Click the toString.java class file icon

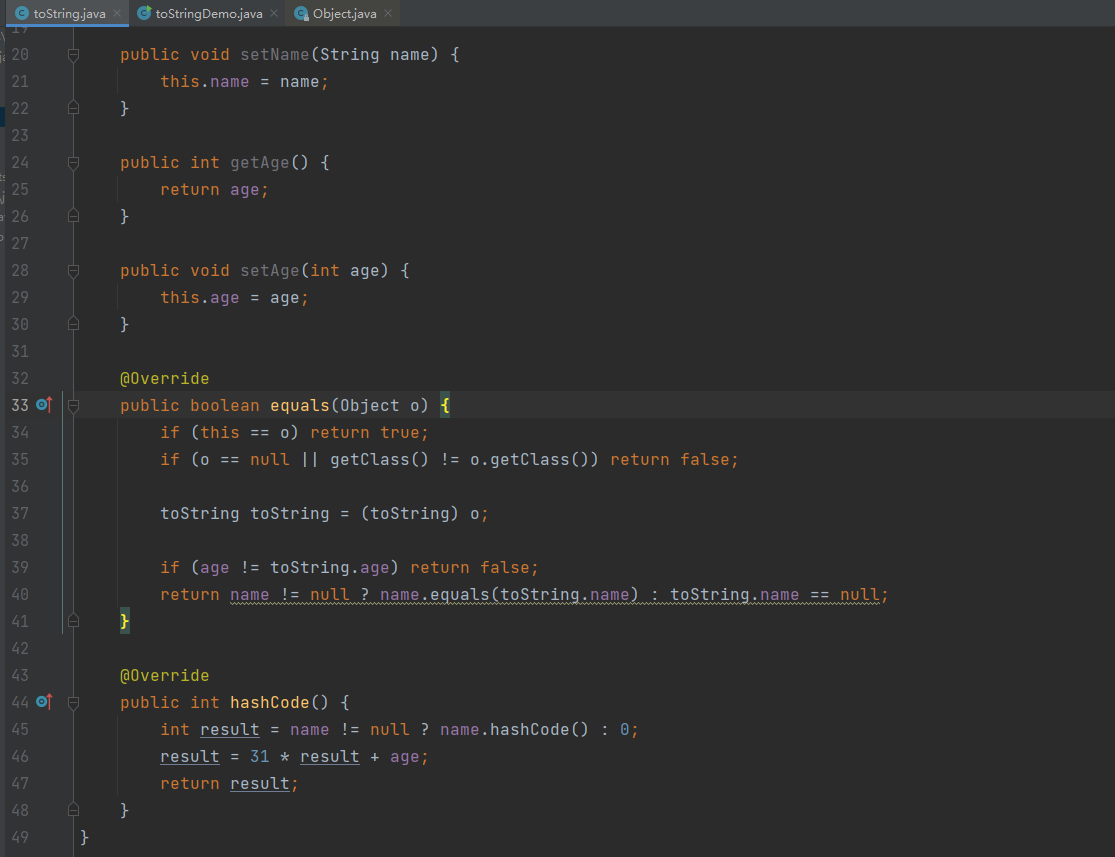coord(22,13)
